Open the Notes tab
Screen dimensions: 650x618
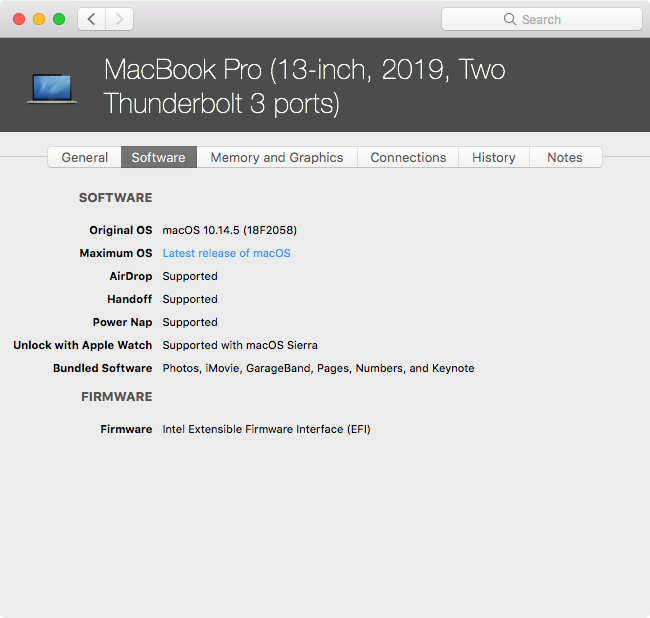coord(565,157)
